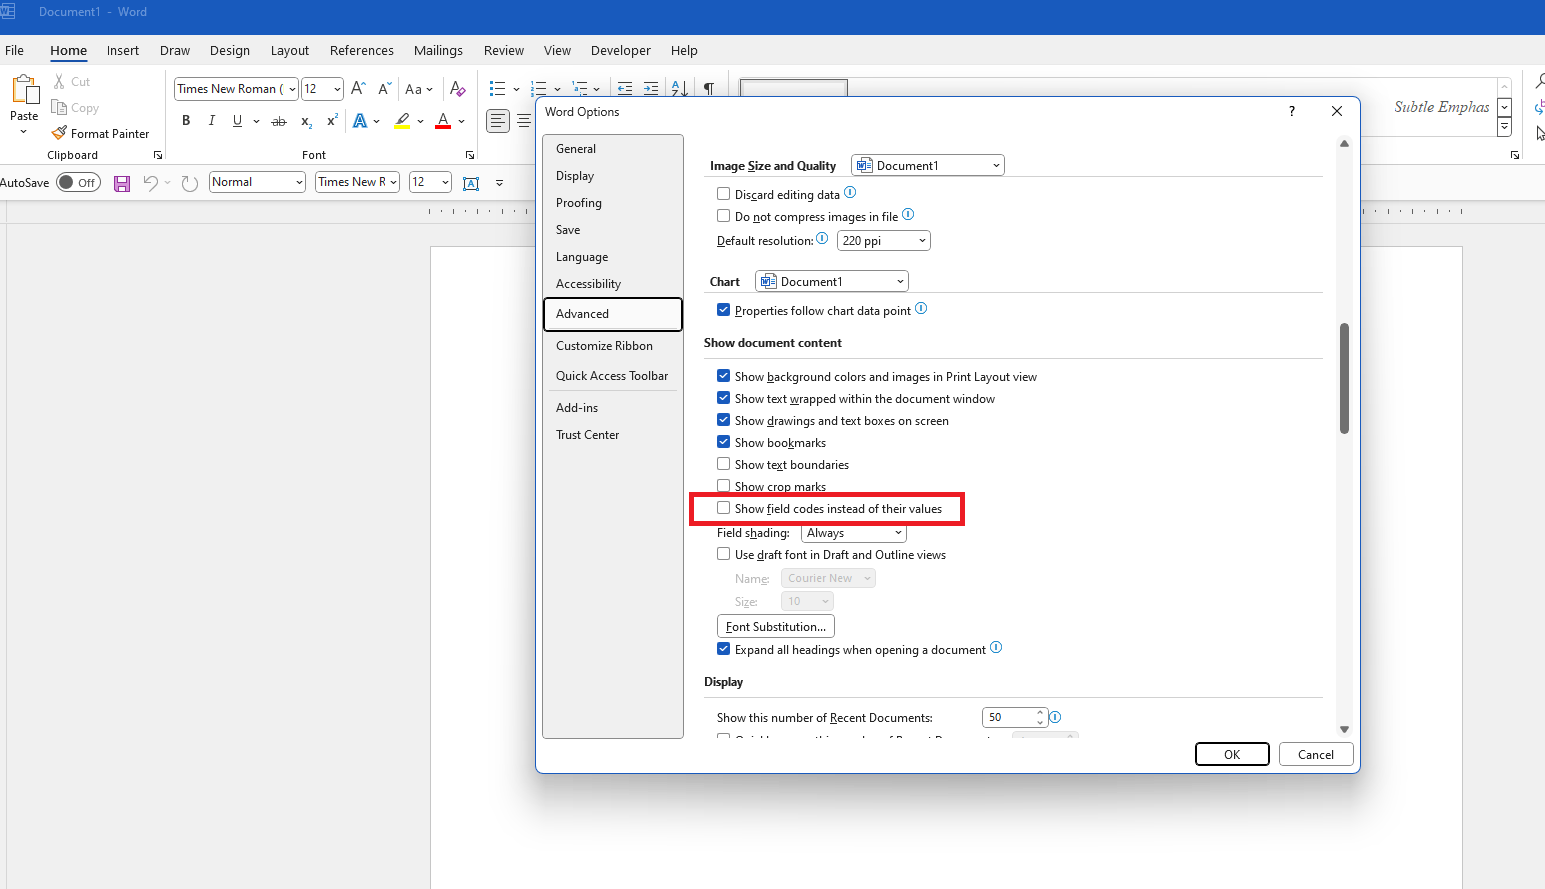Screen dimensions: 1545x889
Task: Confirm settings with OK button
Action: (1232, 753)
